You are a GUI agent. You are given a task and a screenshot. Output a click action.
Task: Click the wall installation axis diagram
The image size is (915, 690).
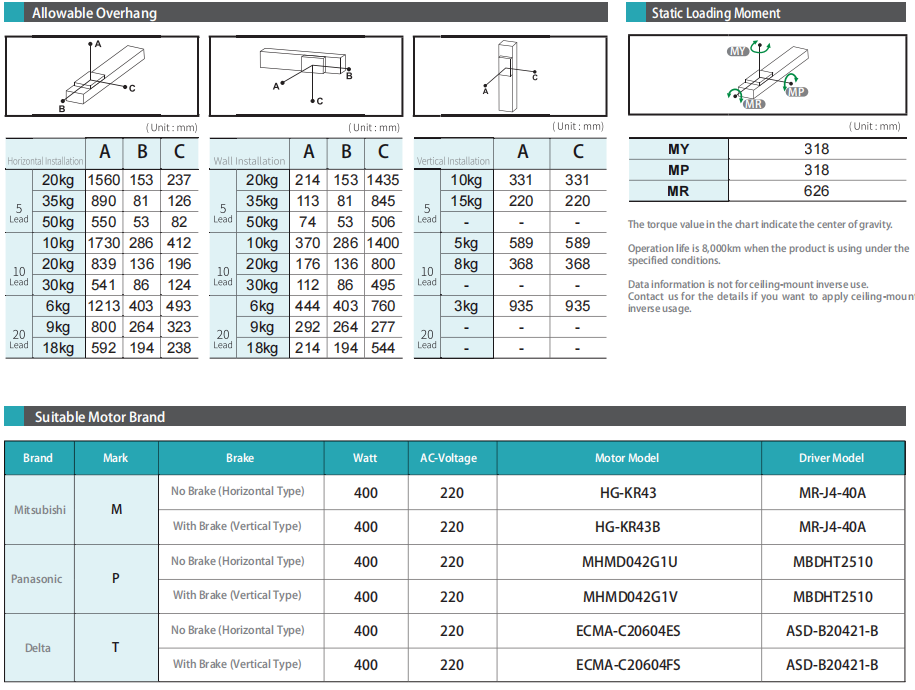(306, 77)
